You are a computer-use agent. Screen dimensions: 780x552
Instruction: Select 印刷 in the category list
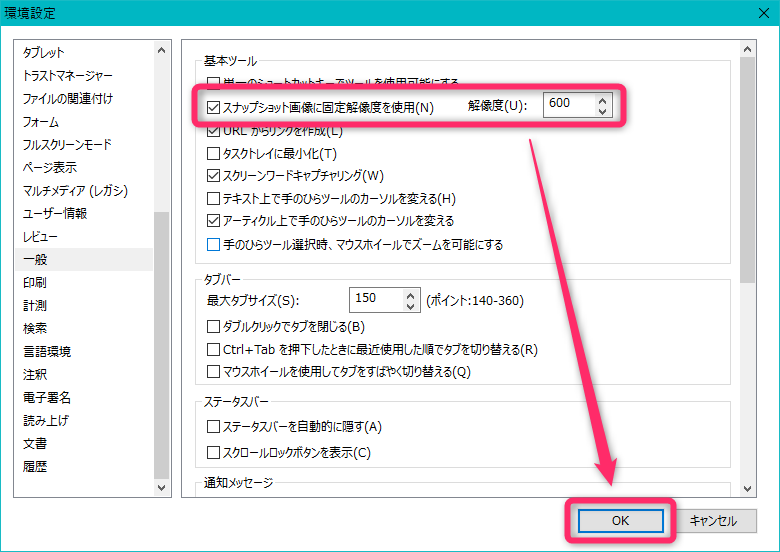point(35,283)
